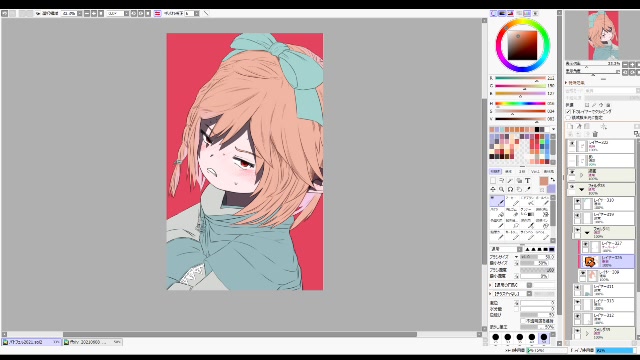The width and height of the screenshot is (640, 360).
Task: Select the eyedropper color picker tool
Action: click(x=528, y=189)
